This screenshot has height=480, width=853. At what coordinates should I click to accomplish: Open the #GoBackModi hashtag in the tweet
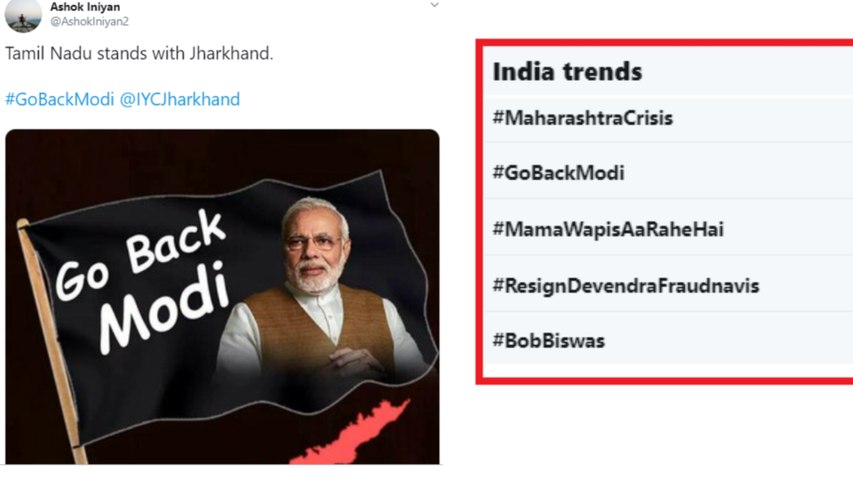tap(59, 99)
